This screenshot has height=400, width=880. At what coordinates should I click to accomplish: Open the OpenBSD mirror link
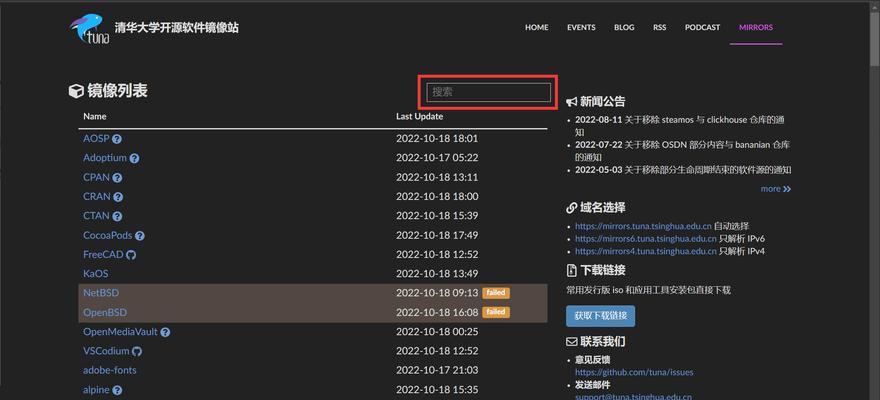click(105, 312)
